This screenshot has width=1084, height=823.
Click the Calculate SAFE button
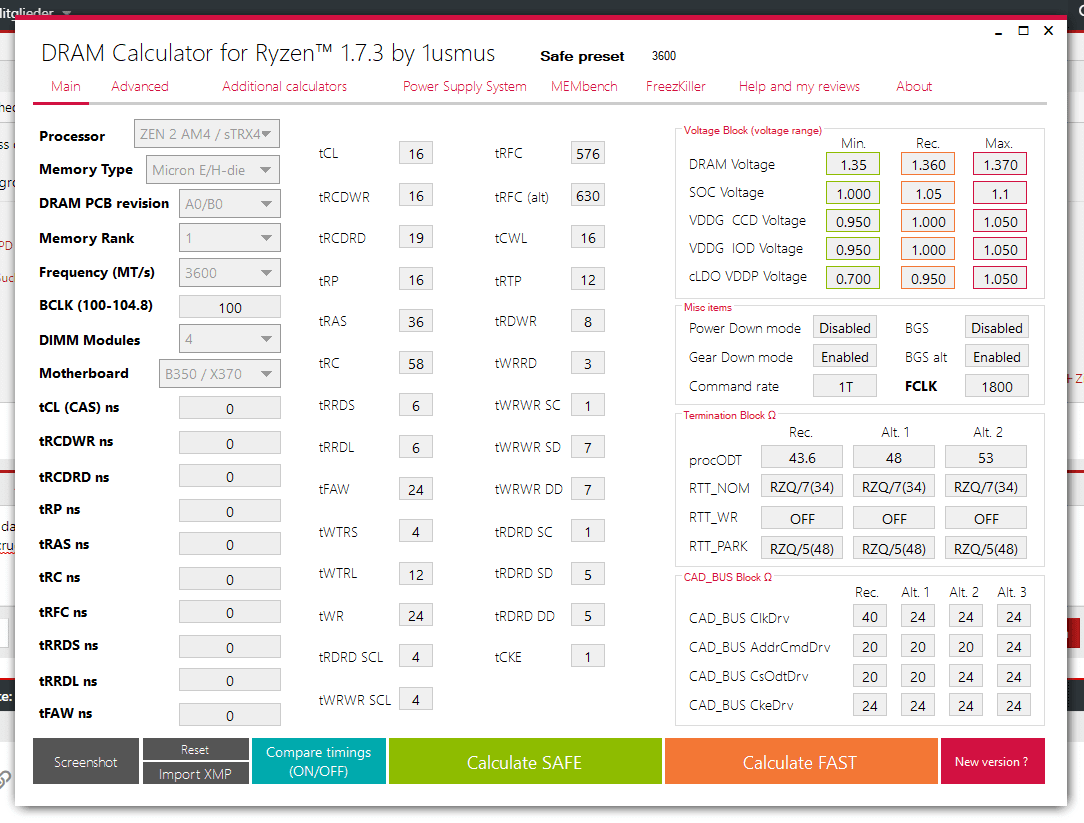[x=525, y=761]
